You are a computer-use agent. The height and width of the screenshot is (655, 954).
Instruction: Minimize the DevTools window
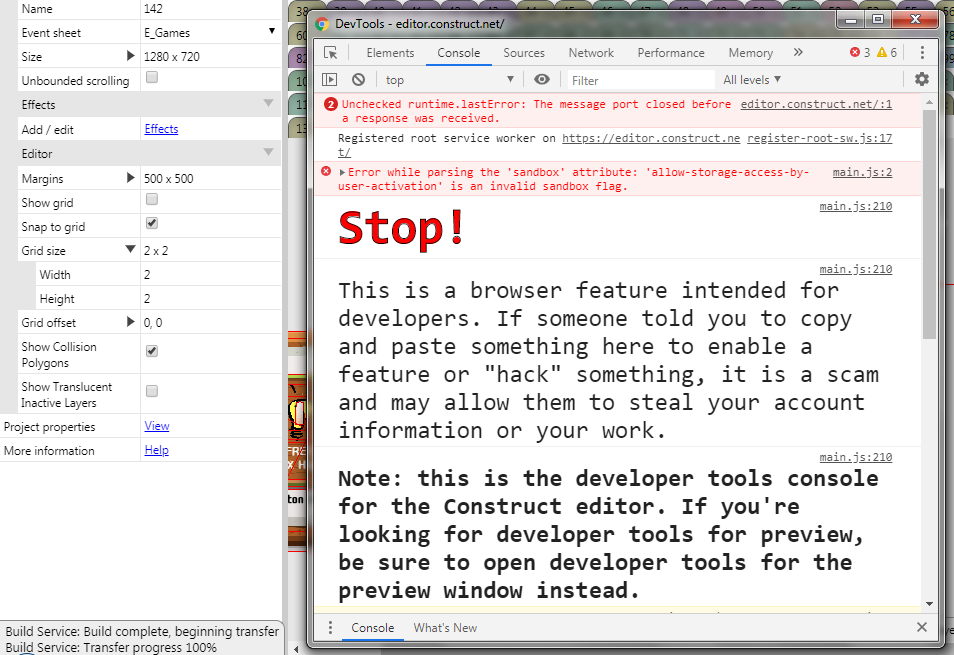851,20
